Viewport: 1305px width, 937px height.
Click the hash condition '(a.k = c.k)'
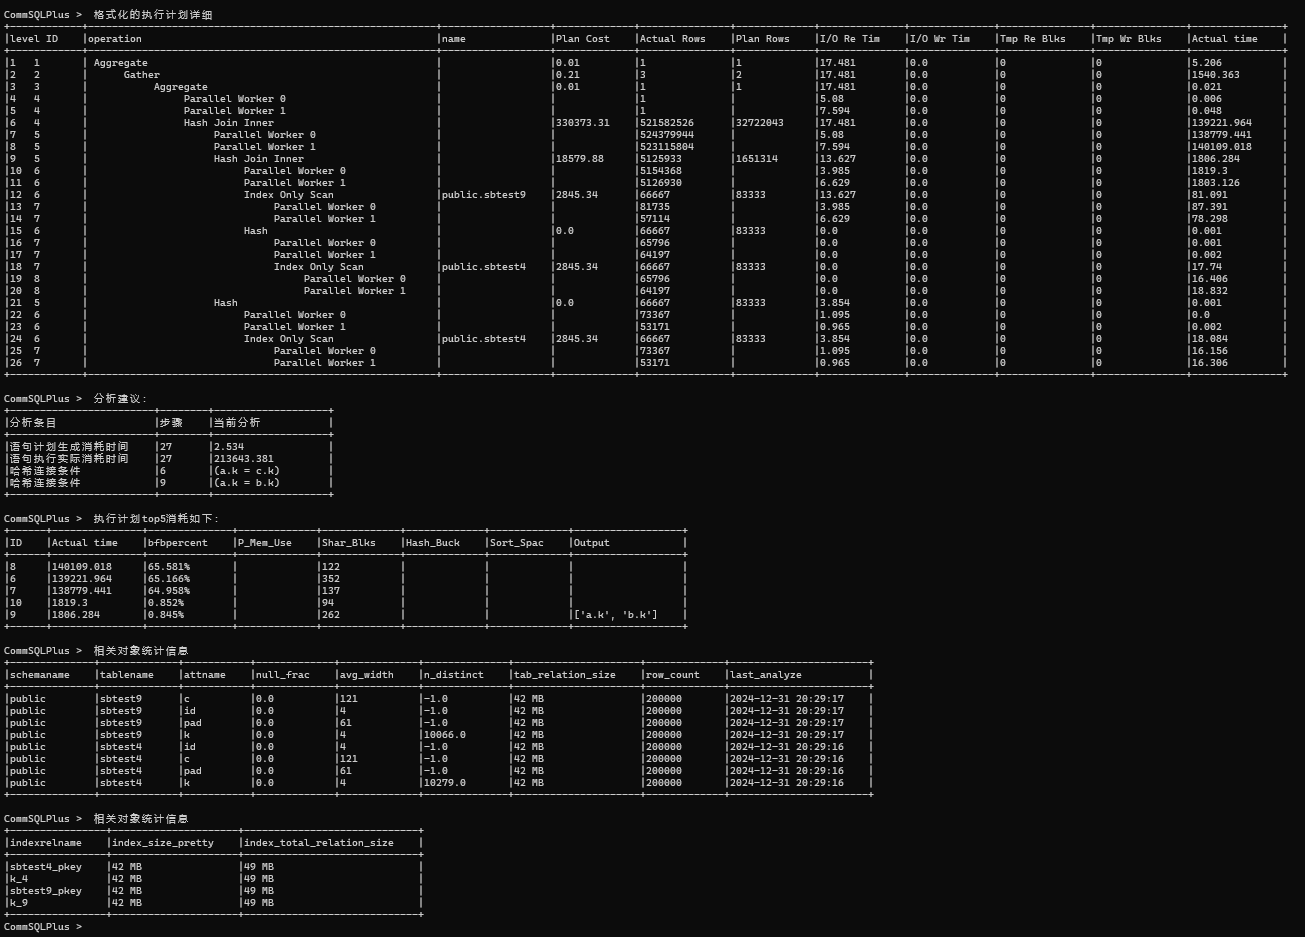tap(247, 471)
